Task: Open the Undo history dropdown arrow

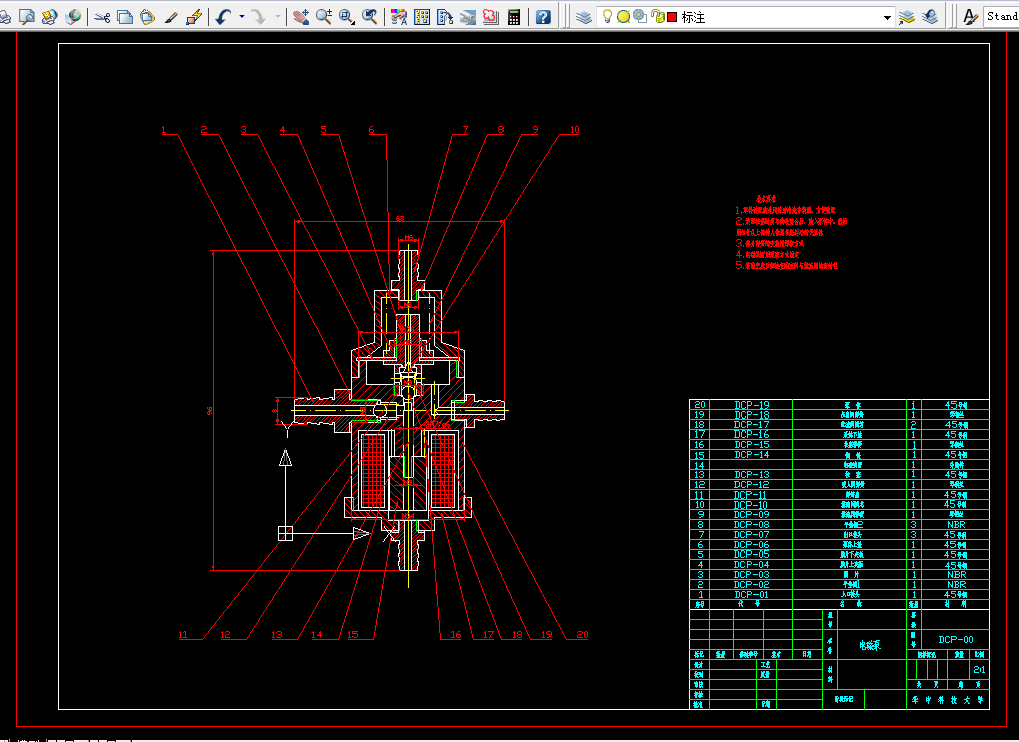Action: tap(242, 17)
